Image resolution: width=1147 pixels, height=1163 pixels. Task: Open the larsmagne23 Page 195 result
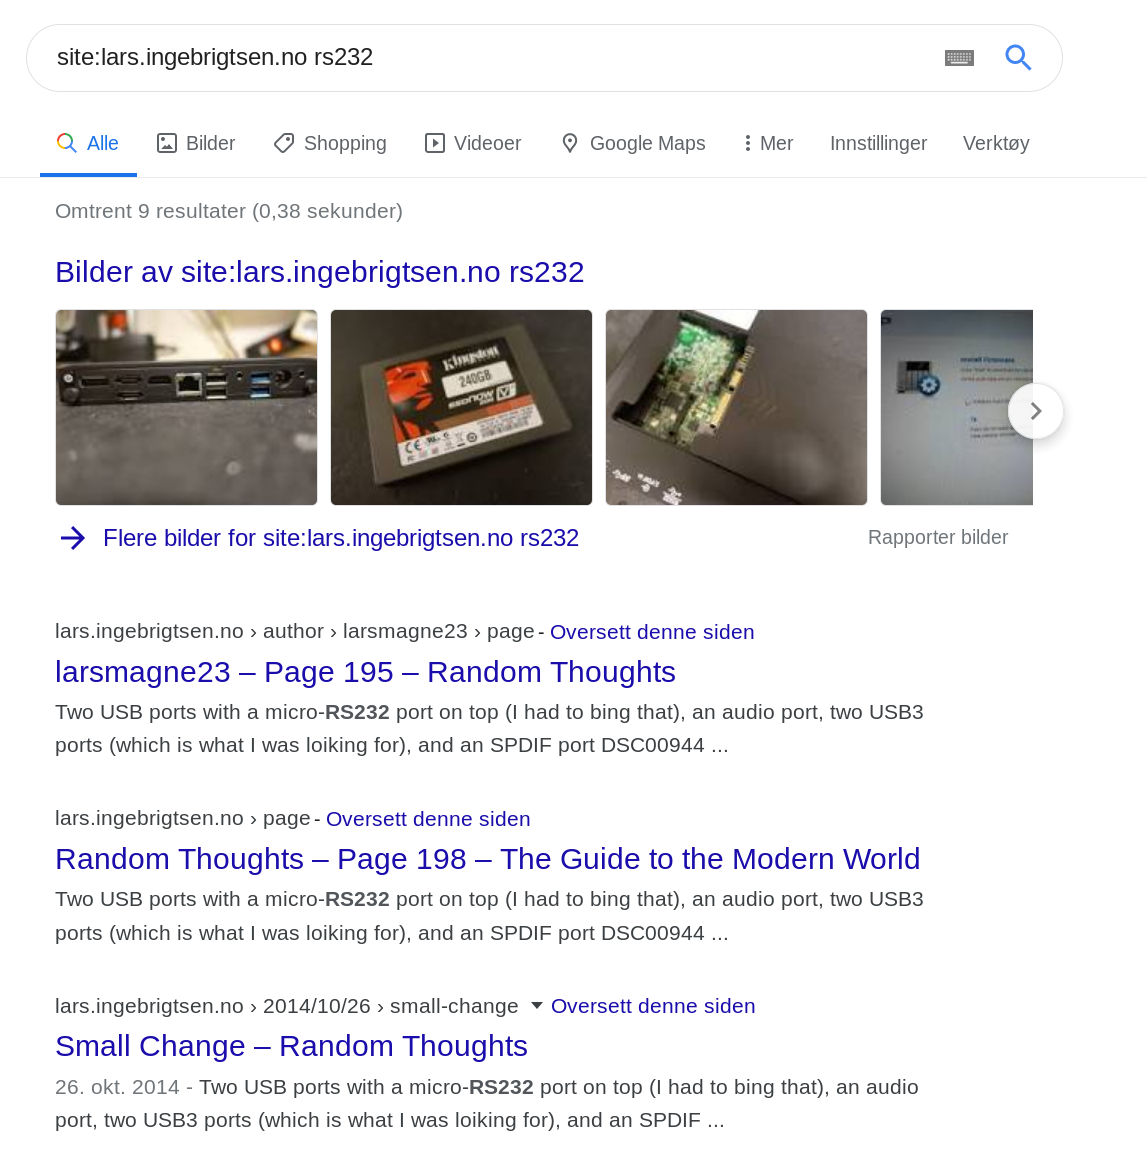[365, 672]
